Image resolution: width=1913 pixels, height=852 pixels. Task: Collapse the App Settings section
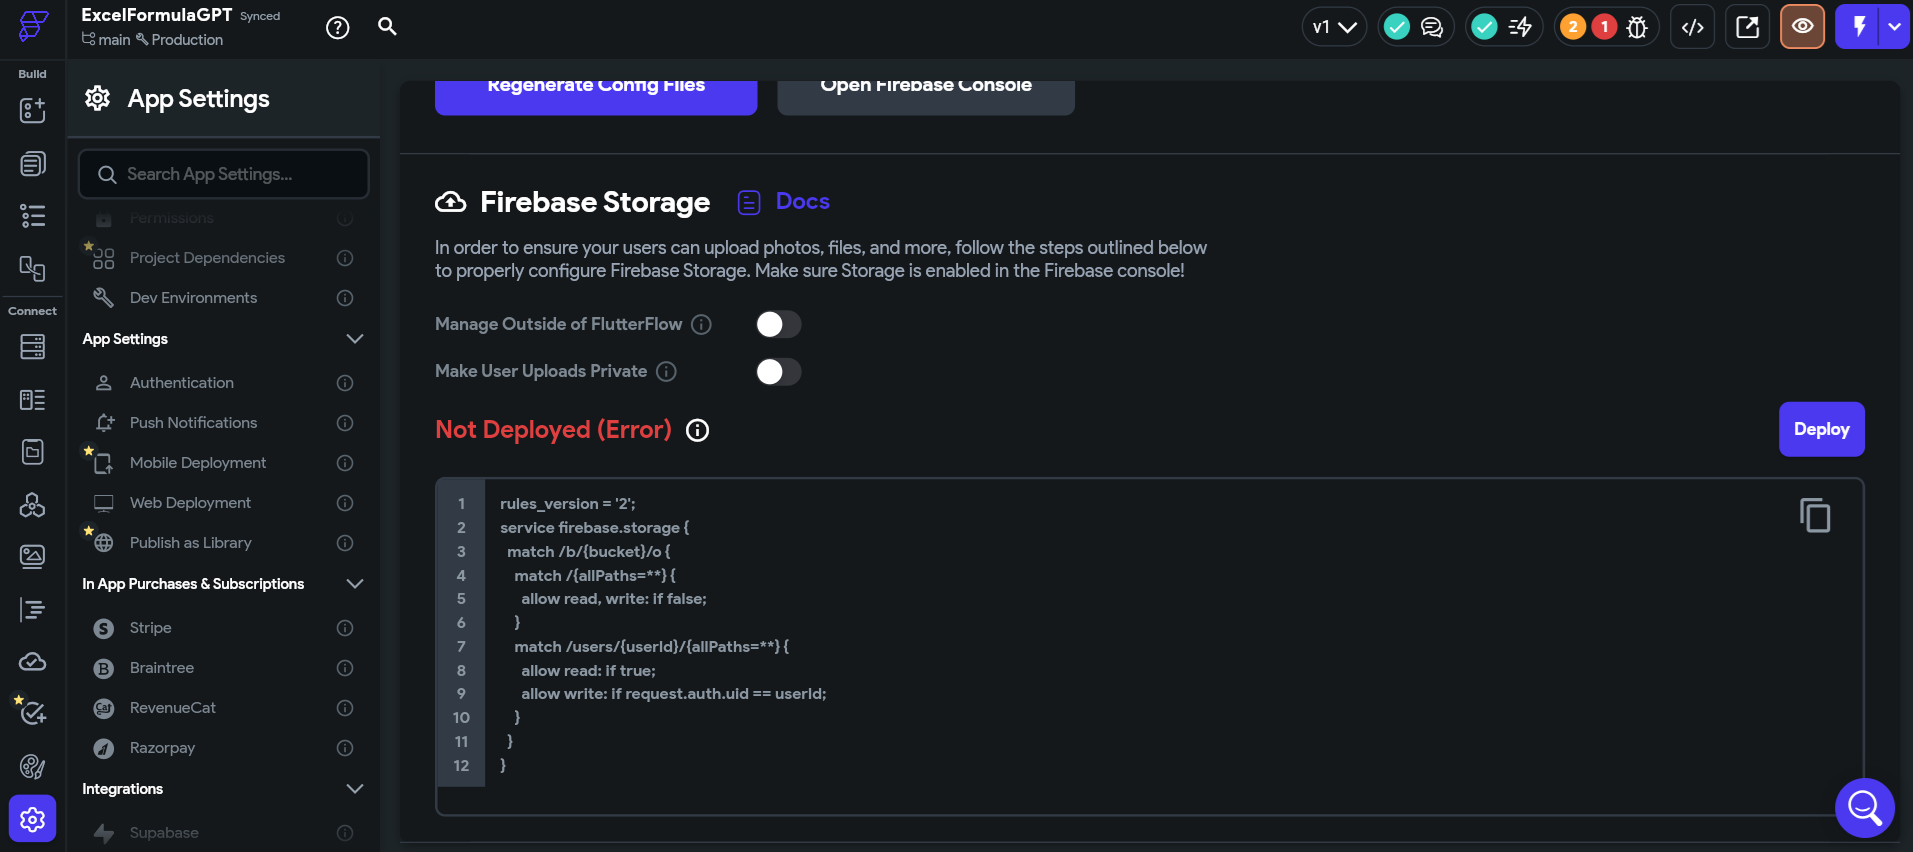[x=354, y=339]
